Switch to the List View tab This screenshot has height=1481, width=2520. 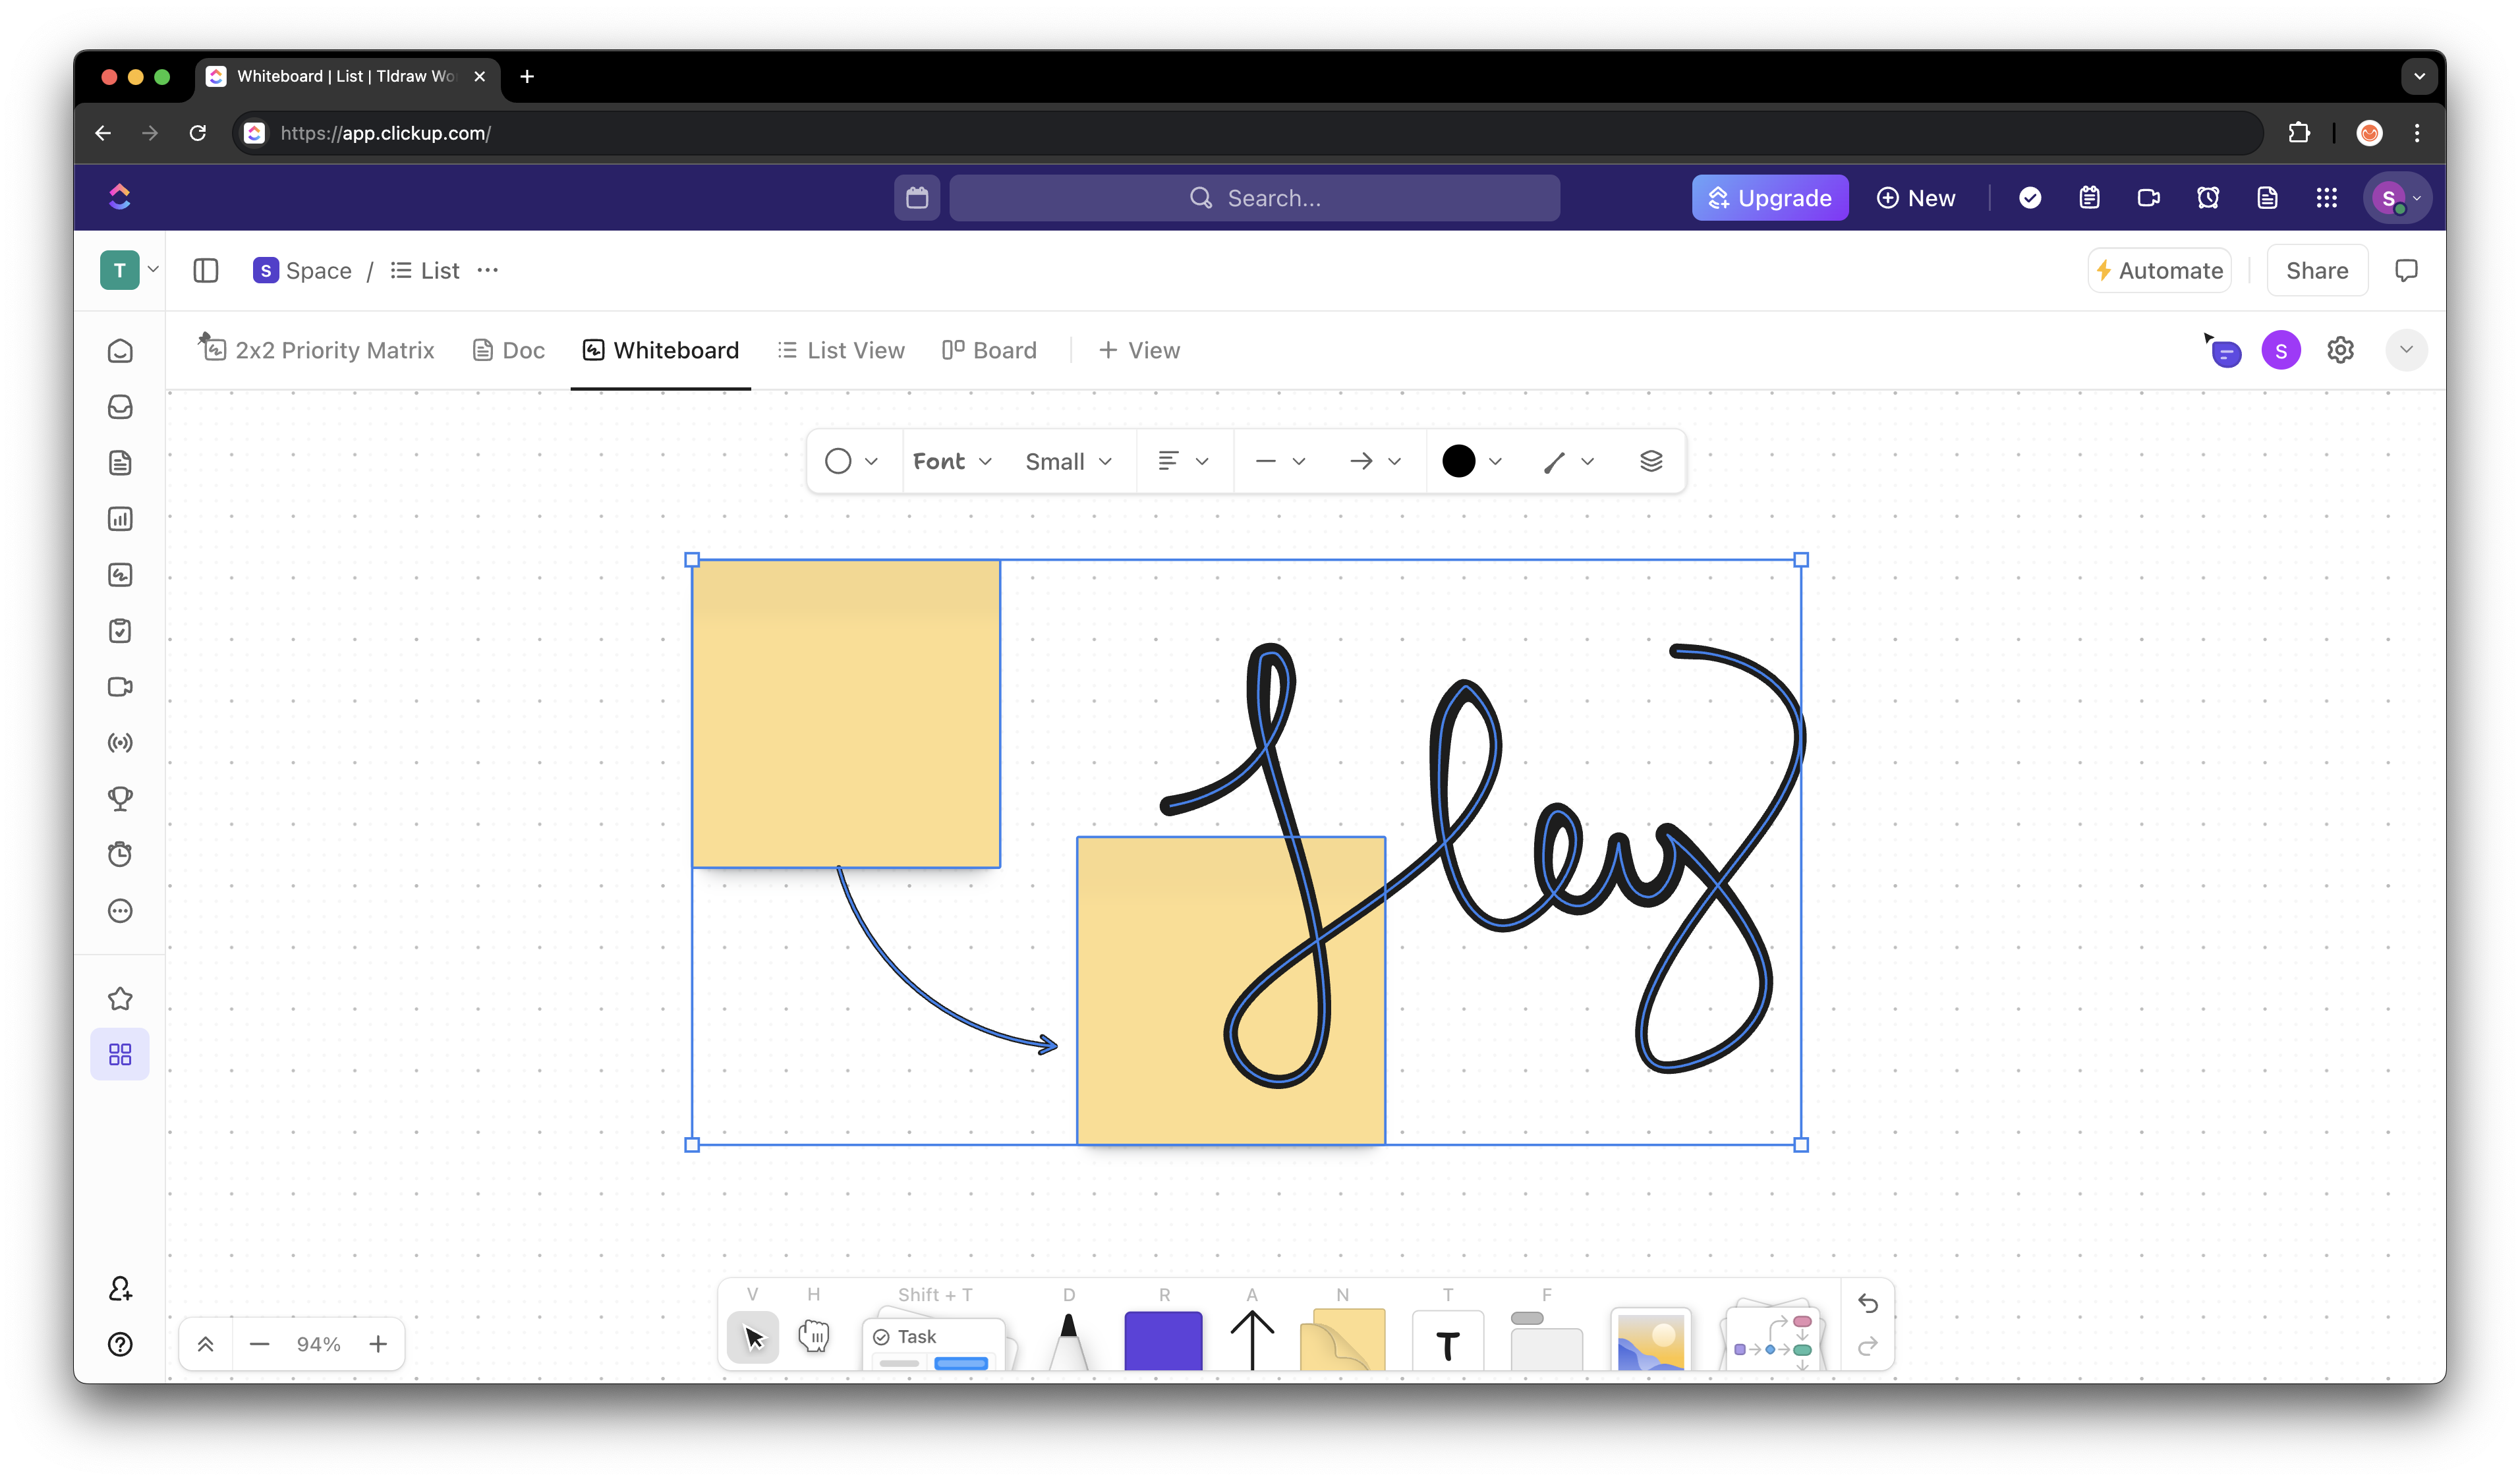pyautogui.click(x=841, y=350)
